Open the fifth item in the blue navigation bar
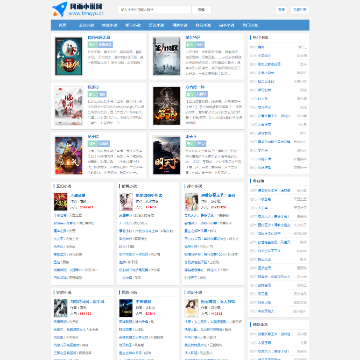Image resolution: width=360 pixels, height=360 pixels. [156, 25]
